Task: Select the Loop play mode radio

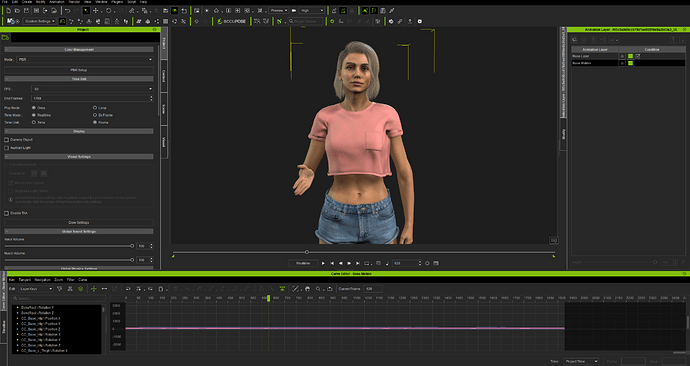Action: (95, 108)
